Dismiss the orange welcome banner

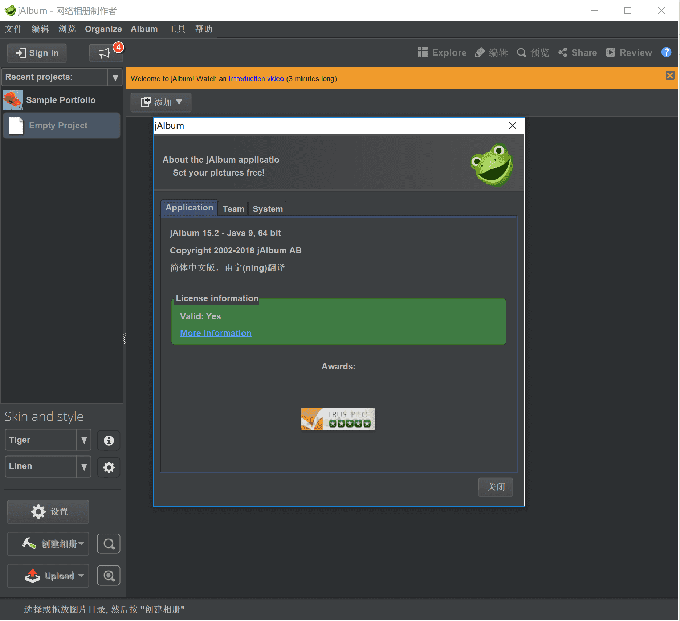tap(670, 76)
